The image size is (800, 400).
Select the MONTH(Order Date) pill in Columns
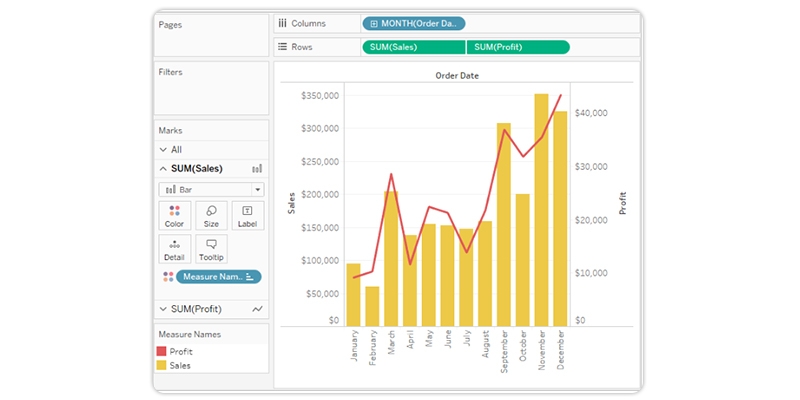tap(414, 23)
